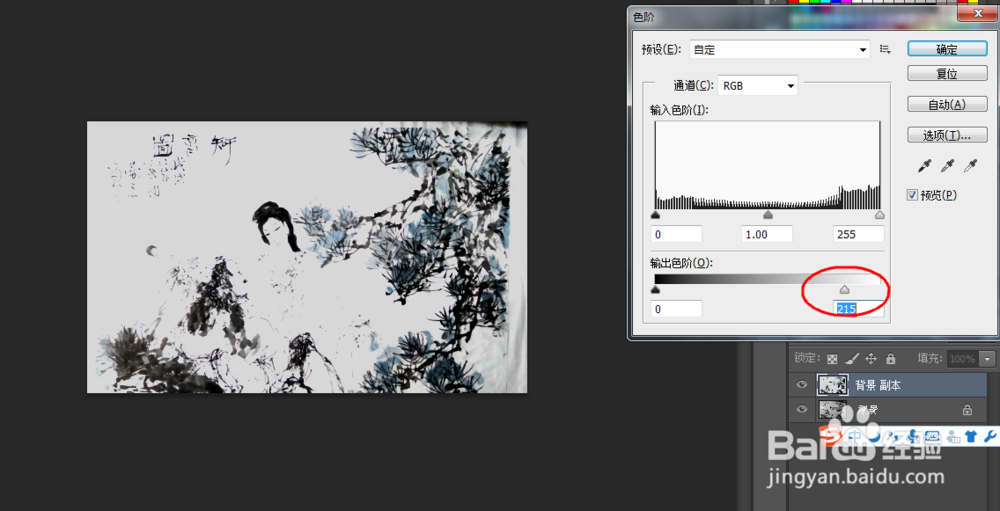Hide the 背景 layer
Image resolution: width=1000 pixels, height=511 pixels.
coord(802,409)
